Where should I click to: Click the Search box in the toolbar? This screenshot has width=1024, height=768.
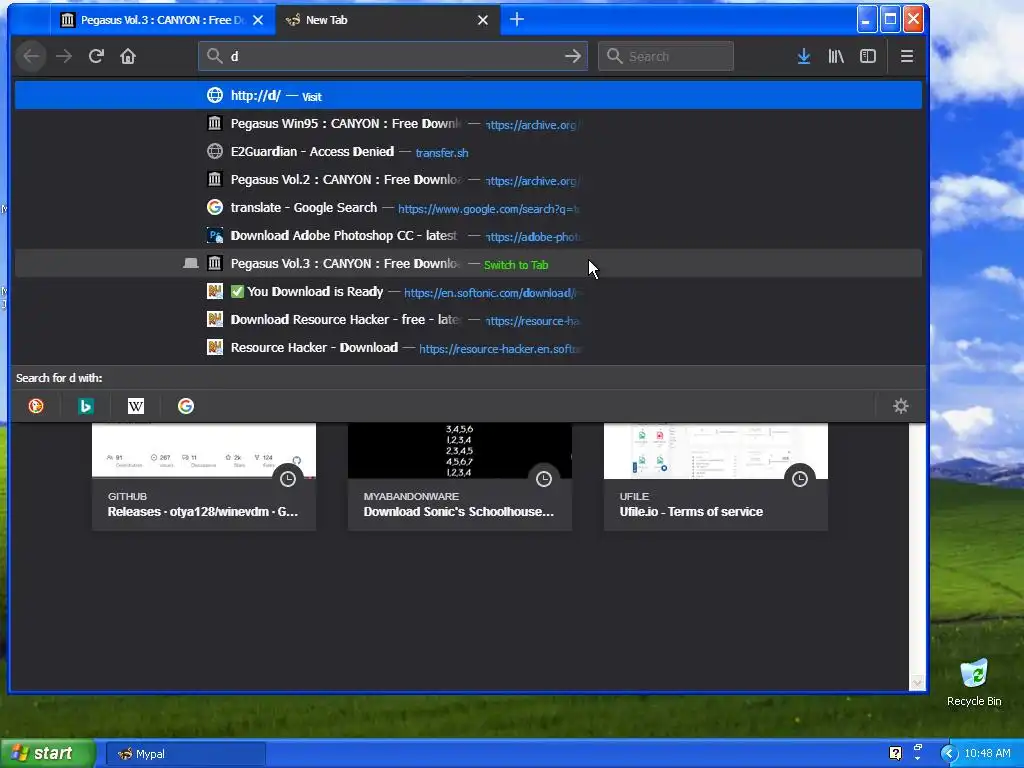click(665, 56)
